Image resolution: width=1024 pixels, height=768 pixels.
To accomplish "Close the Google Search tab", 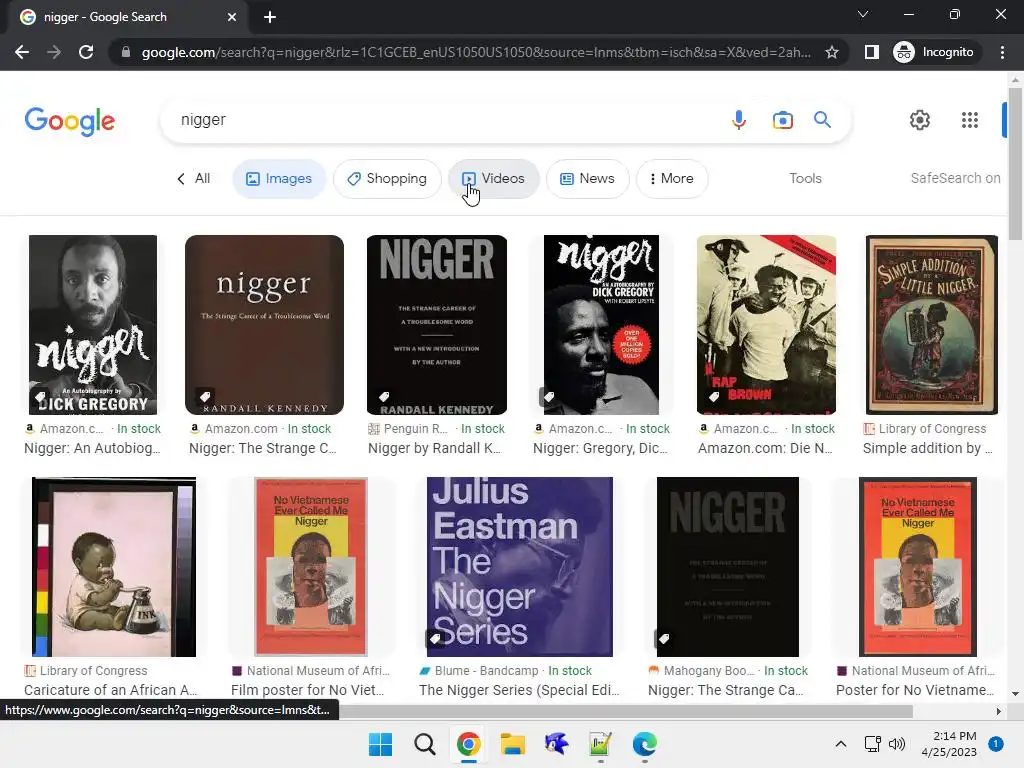I will [232, 17].
